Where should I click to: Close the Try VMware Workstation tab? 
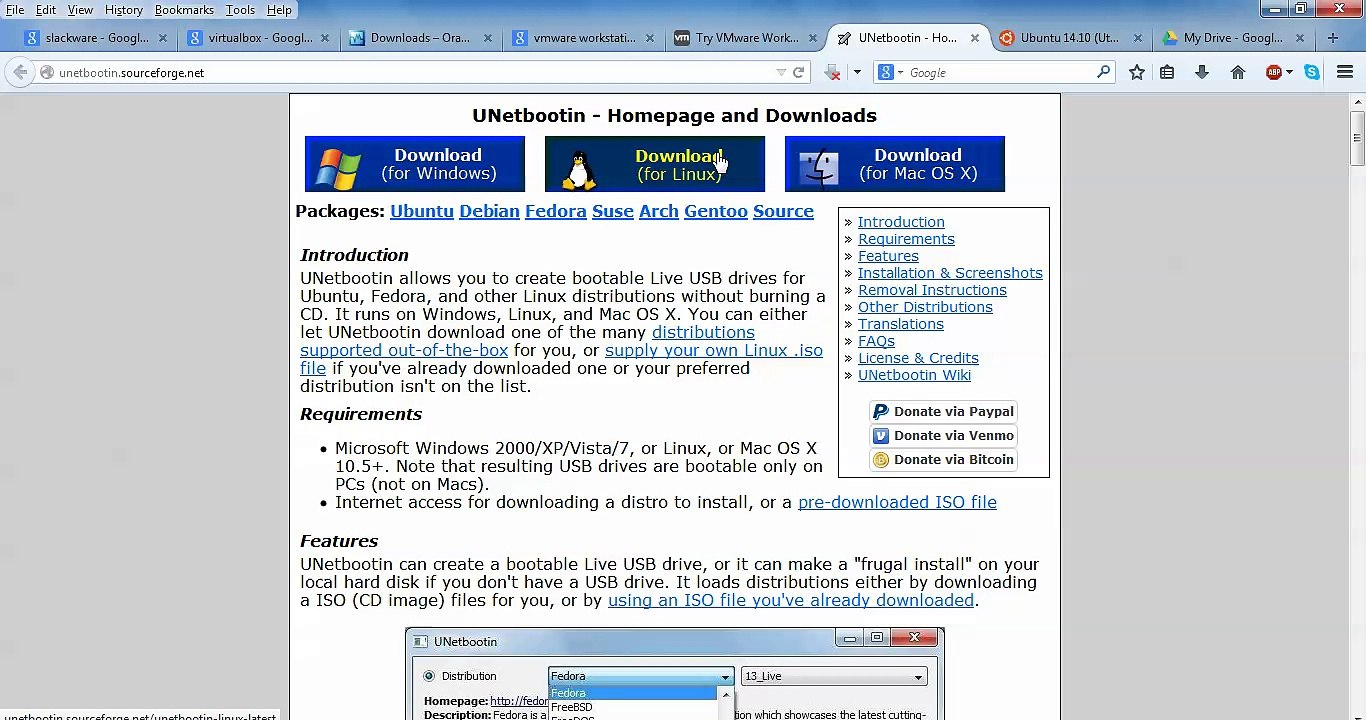coord(813,38)
